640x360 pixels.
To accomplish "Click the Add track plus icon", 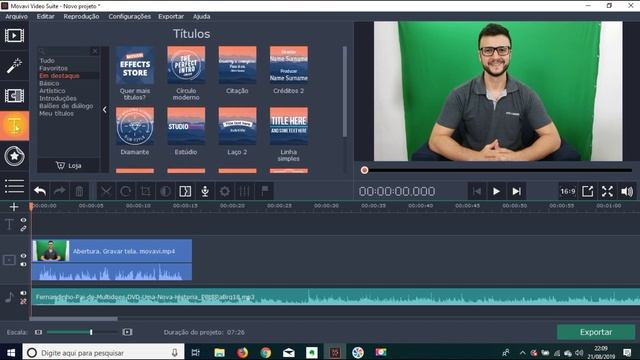I will tap(14, 207).
